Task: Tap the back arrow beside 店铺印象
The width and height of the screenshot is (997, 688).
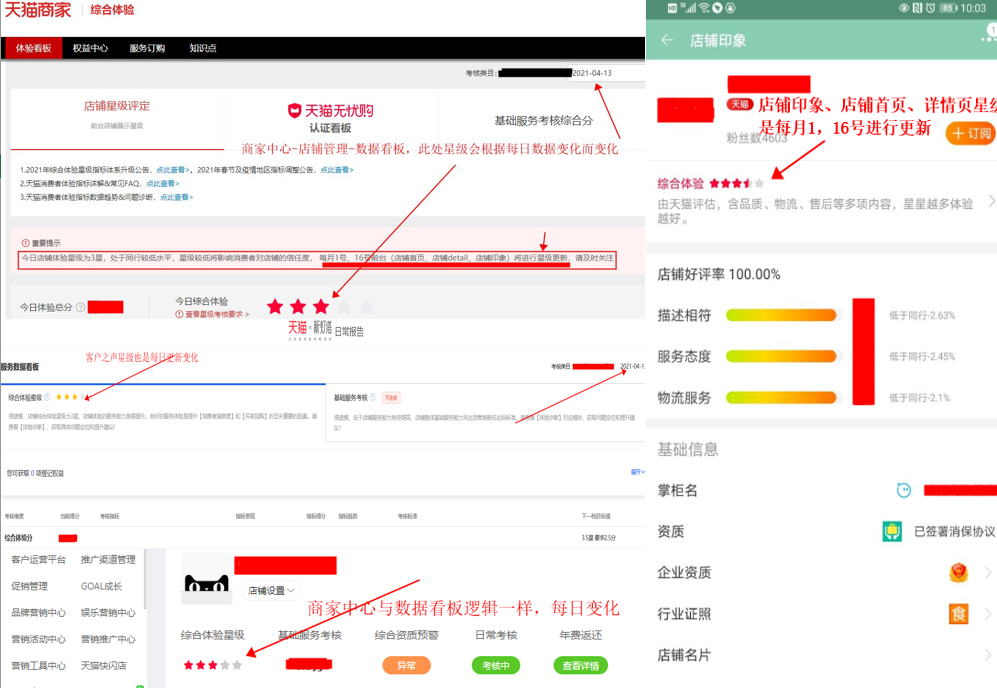Action: (x=667, y=41)
